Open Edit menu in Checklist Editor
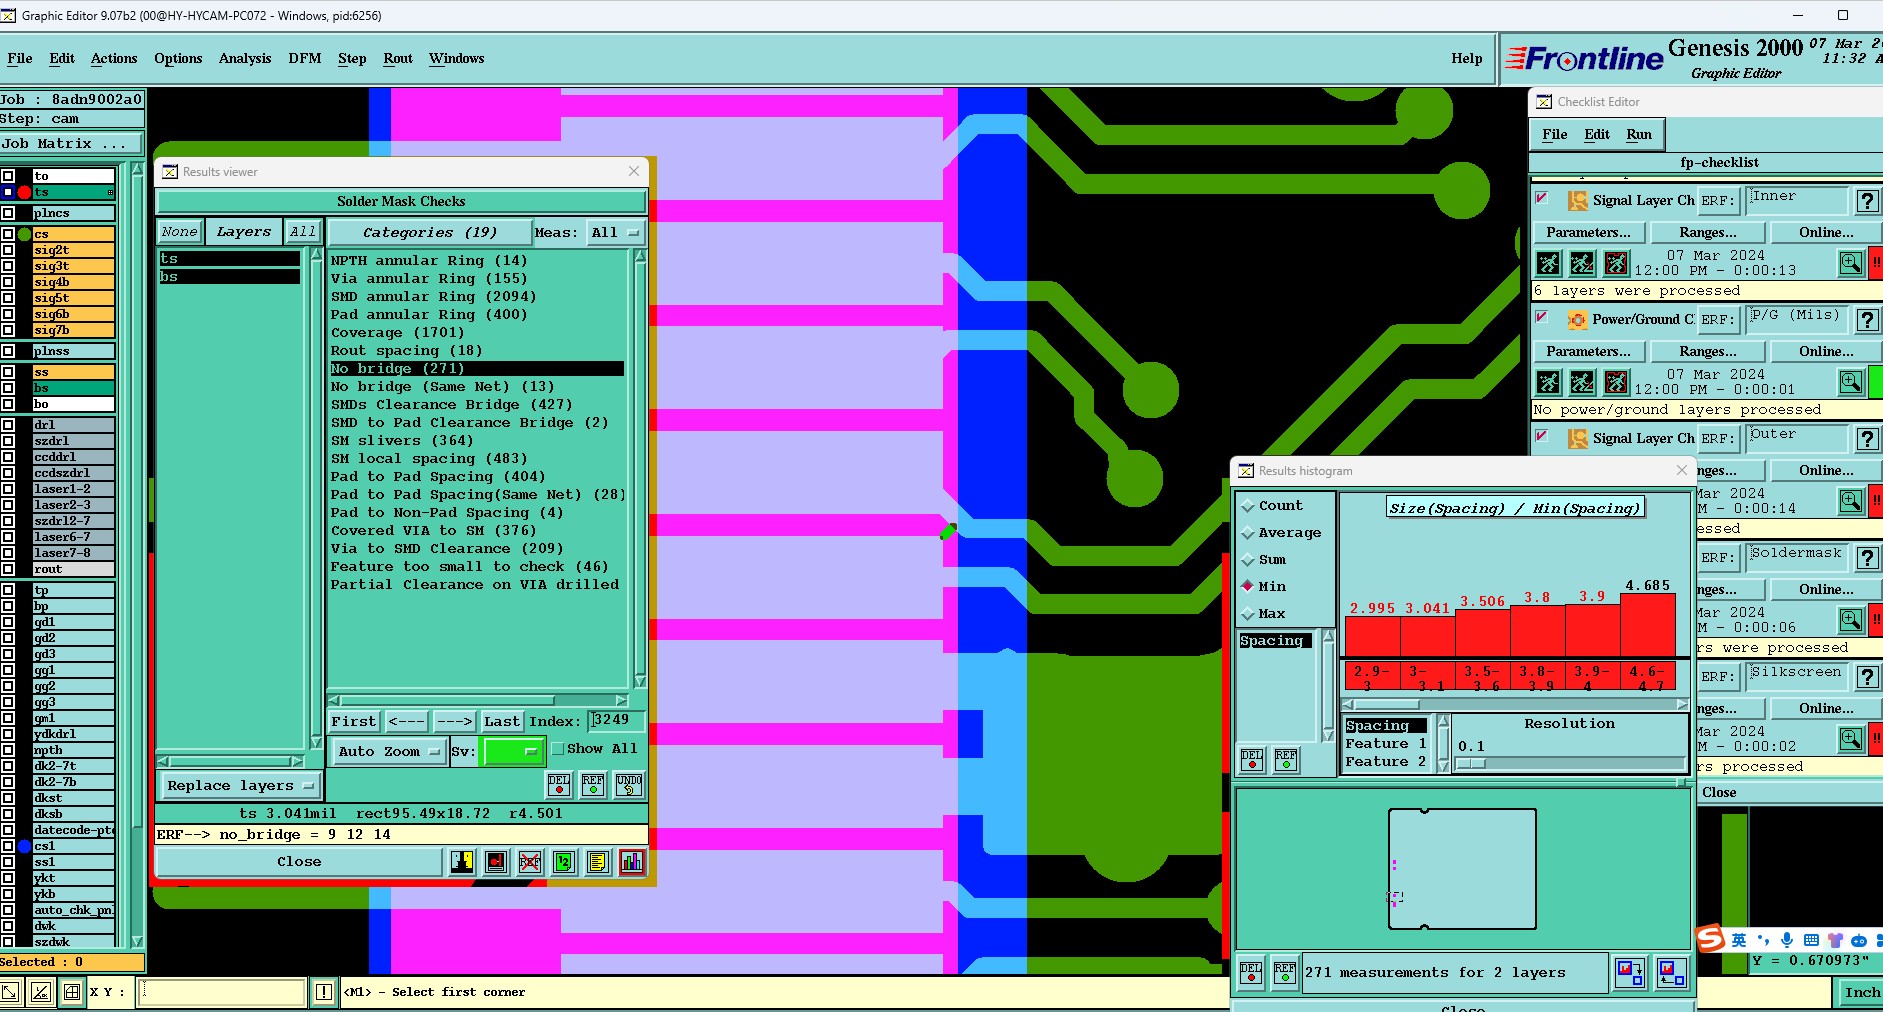The height and width of the screenshot is (1012, 1883). [x=1597, y=134]
